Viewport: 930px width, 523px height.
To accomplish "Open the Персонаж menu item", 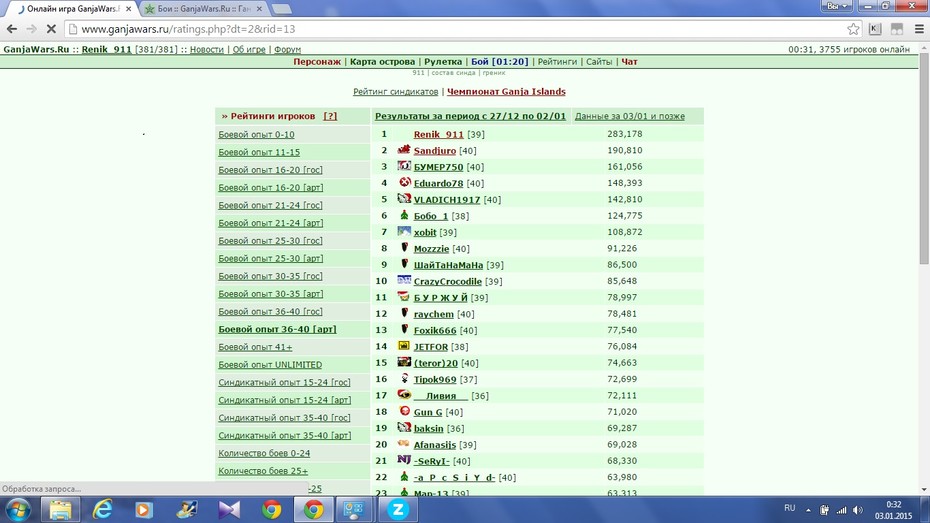I will (317, 62).
